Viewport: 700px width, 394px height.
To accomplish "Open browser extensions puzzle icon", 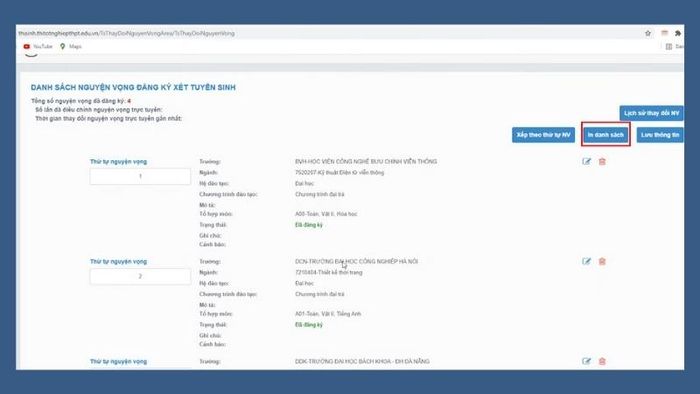I will [678, 33].
